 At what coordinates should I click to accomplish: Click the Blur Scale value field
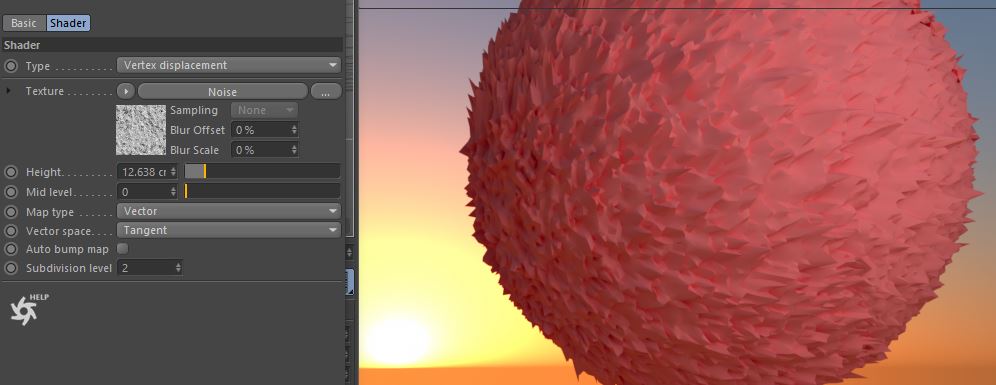tap(261, 150)
